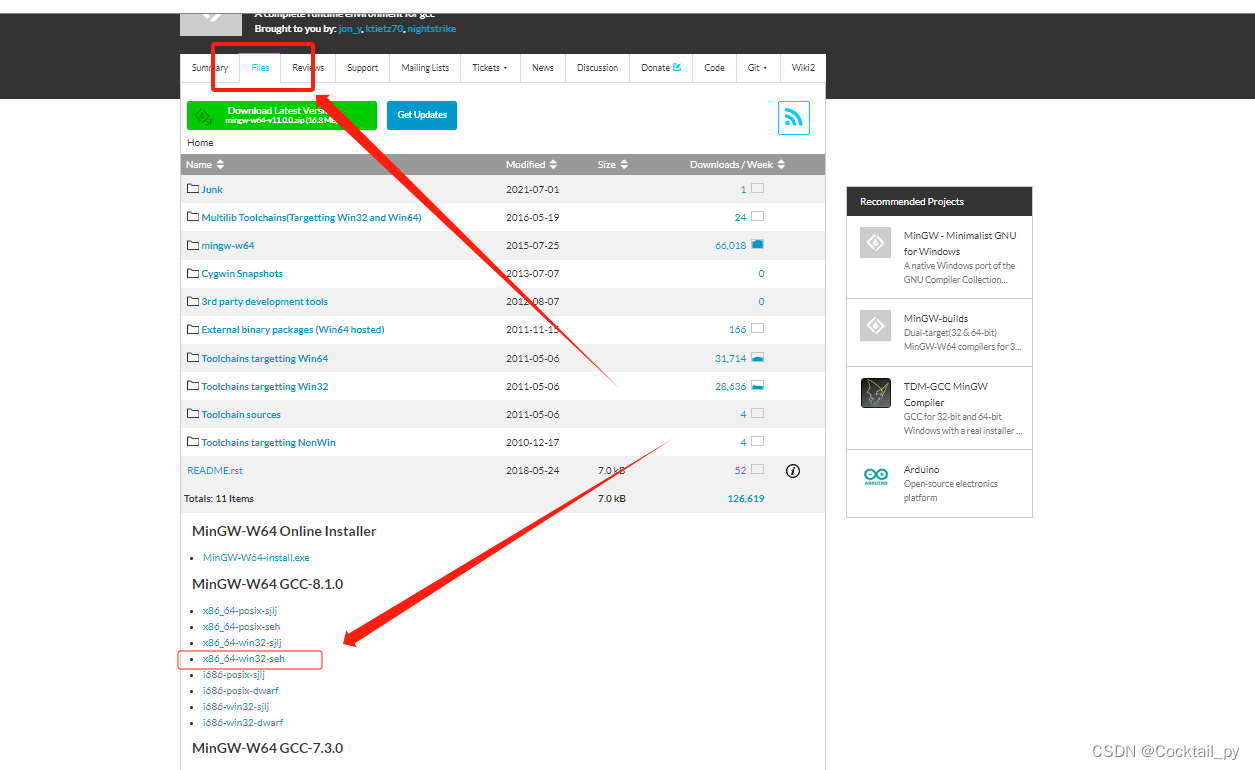The image size is (1255, 770).
Task: Open the News tab
Action: [543, 68]
